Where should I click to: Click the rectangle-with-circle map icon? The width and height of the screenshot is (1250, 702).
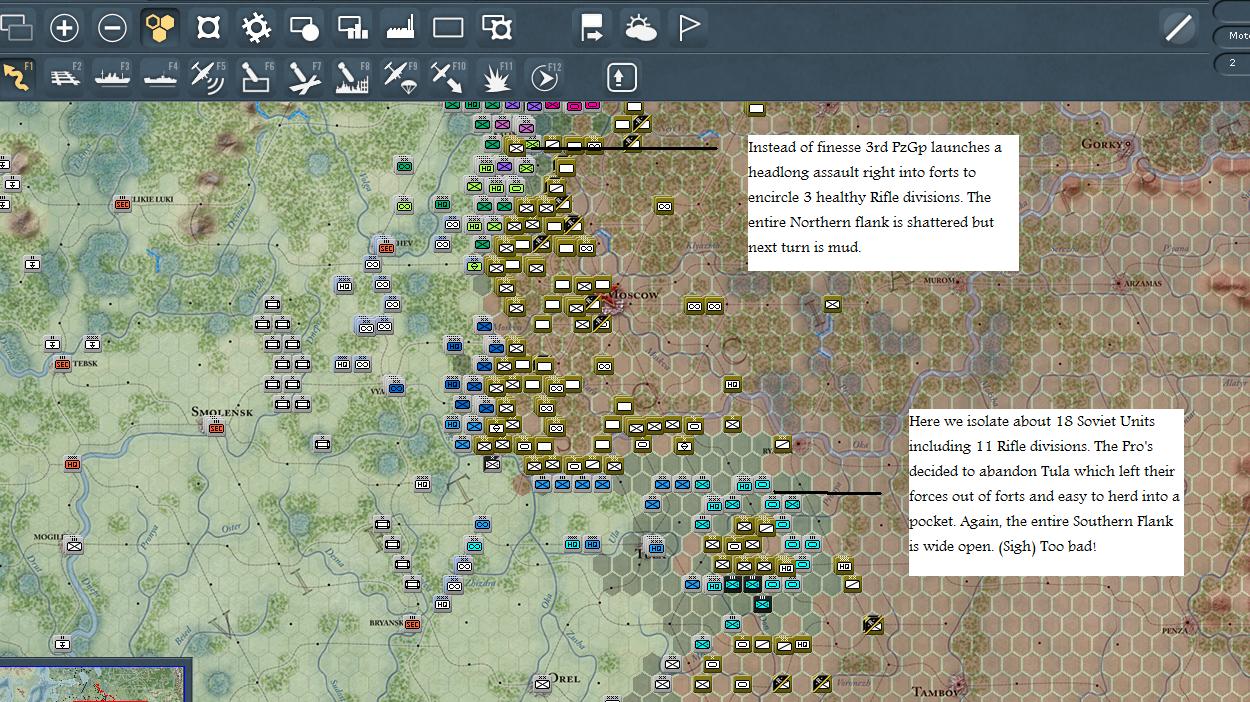tap(304, 28)
